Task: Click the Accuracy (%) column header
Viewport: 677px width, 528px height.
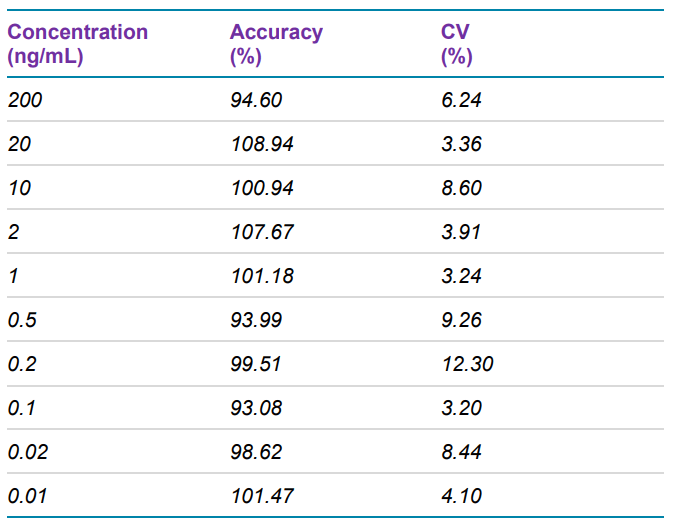Action: tap(276, 44)
